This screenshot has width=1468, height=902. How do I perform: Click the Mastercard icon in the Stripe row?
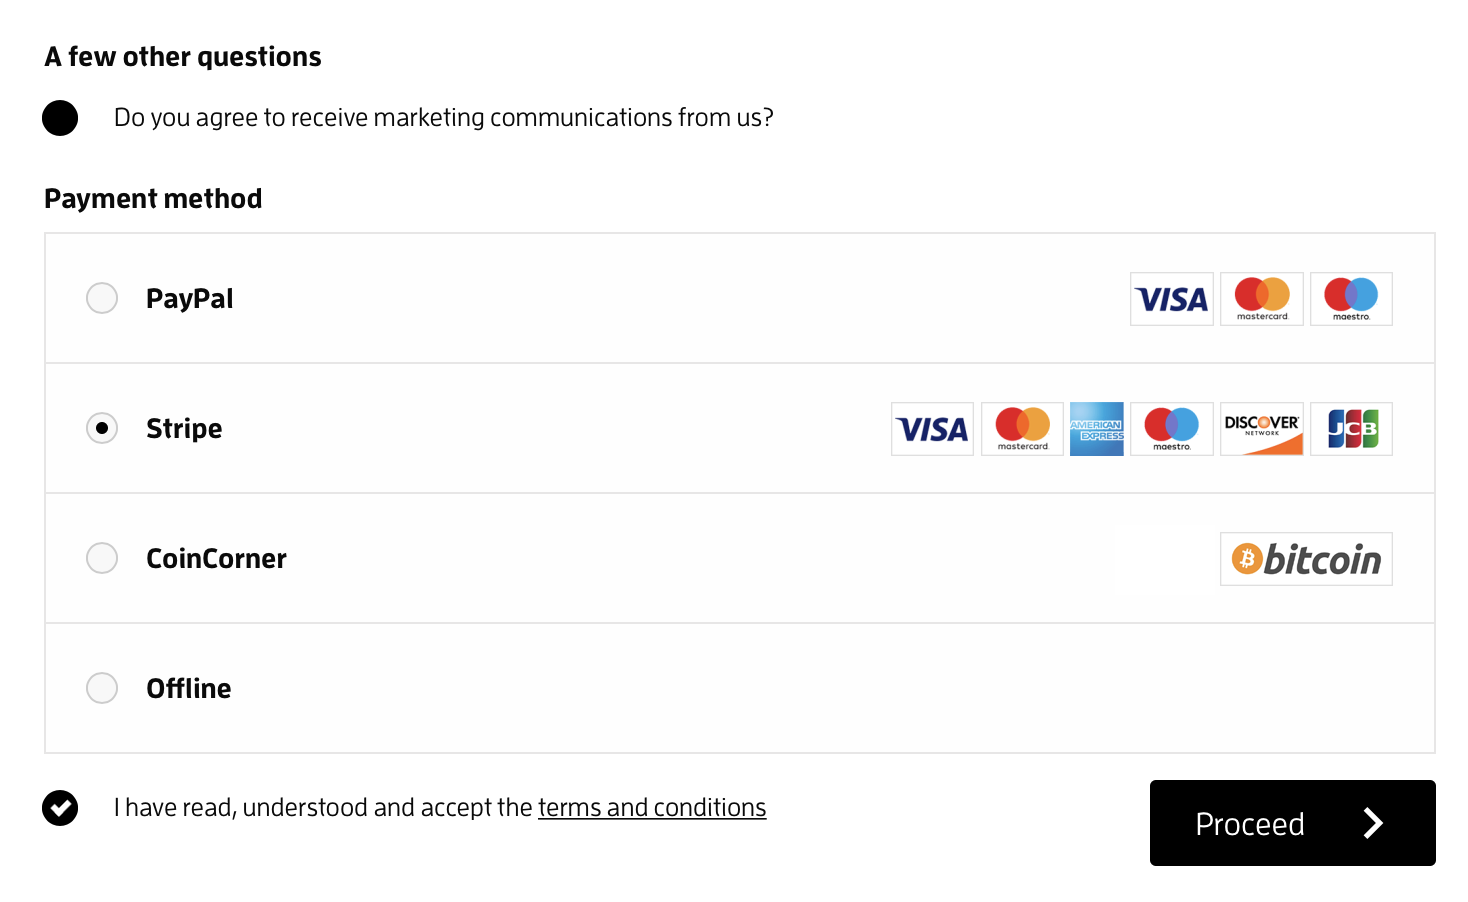point(1021,428)
